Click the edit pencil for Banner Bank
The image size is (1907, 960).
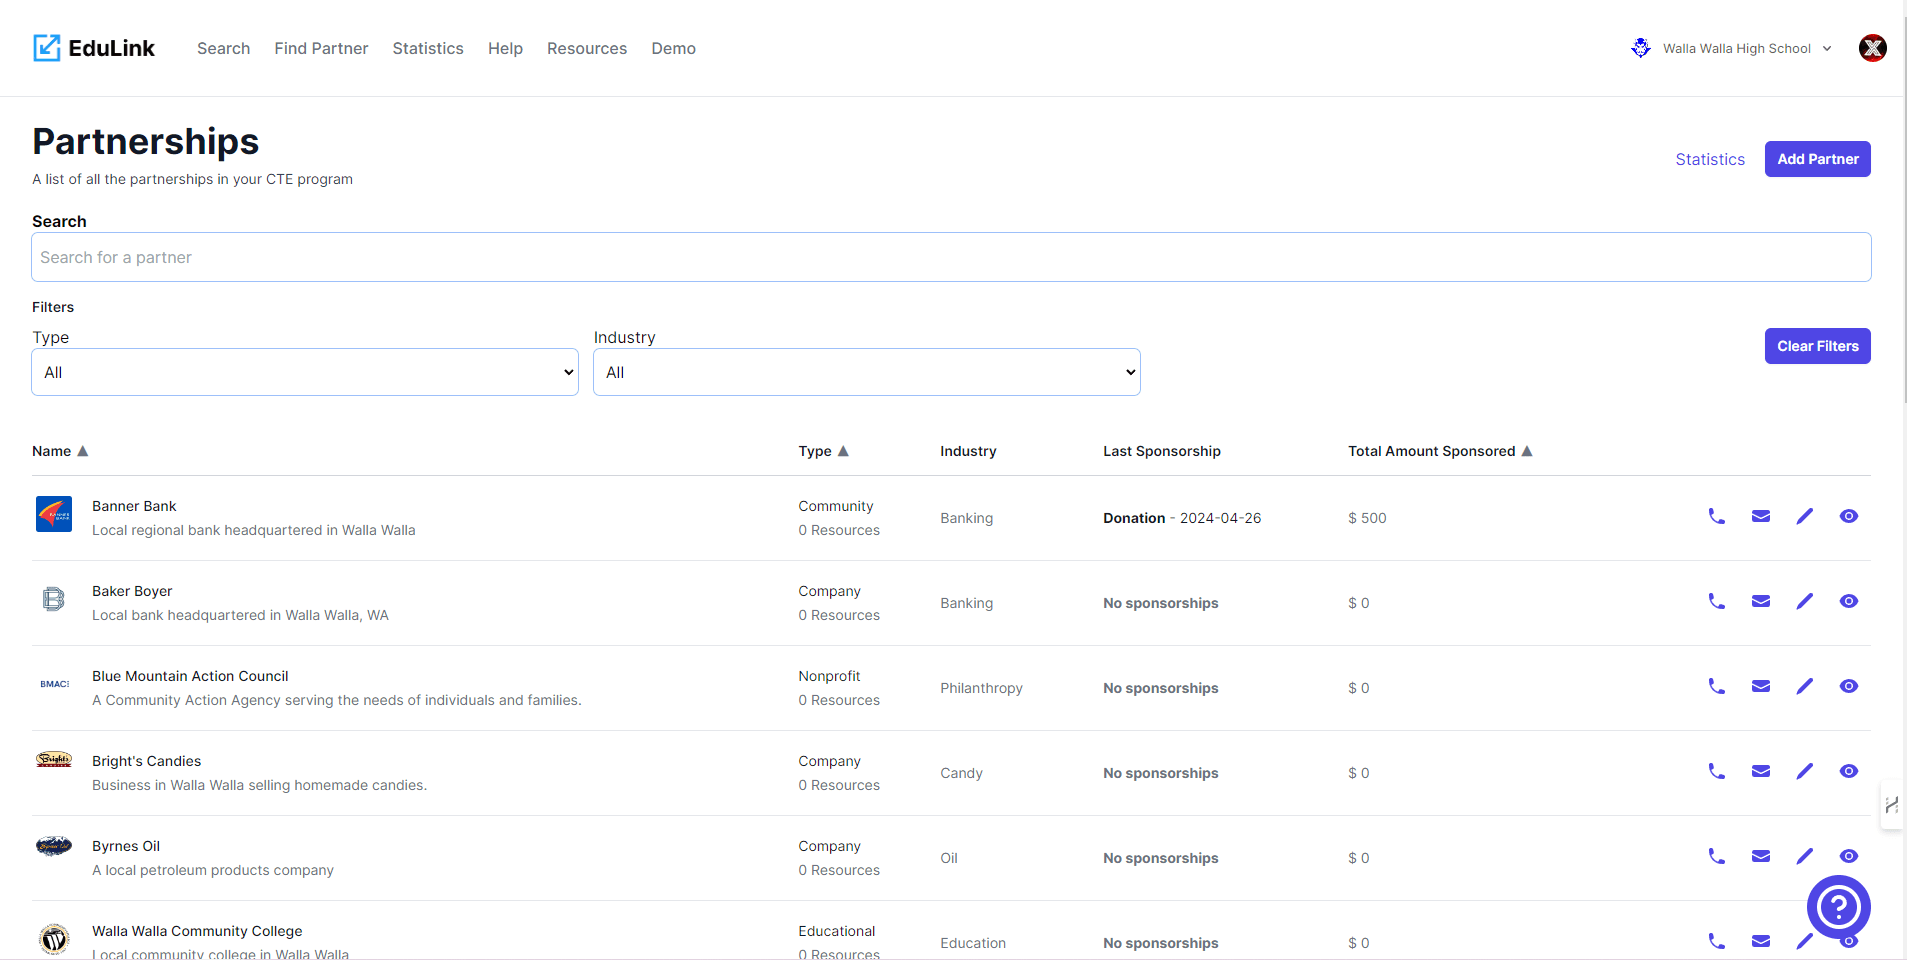coord(1804,517)
